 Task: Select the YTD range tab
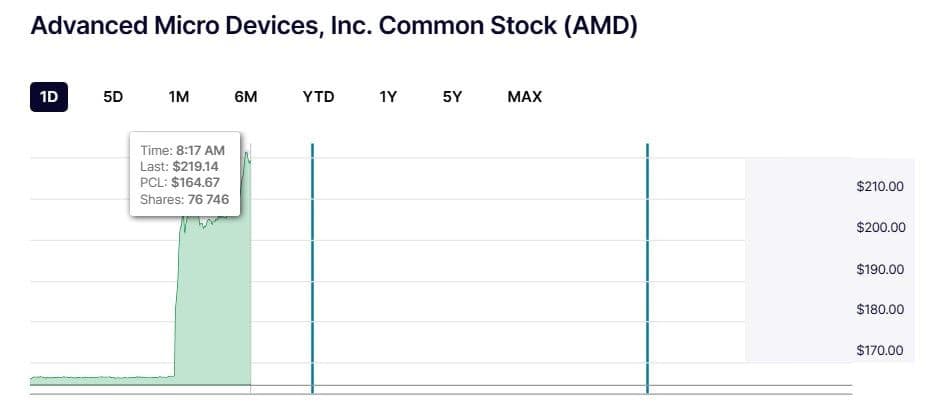pos(318,97)
